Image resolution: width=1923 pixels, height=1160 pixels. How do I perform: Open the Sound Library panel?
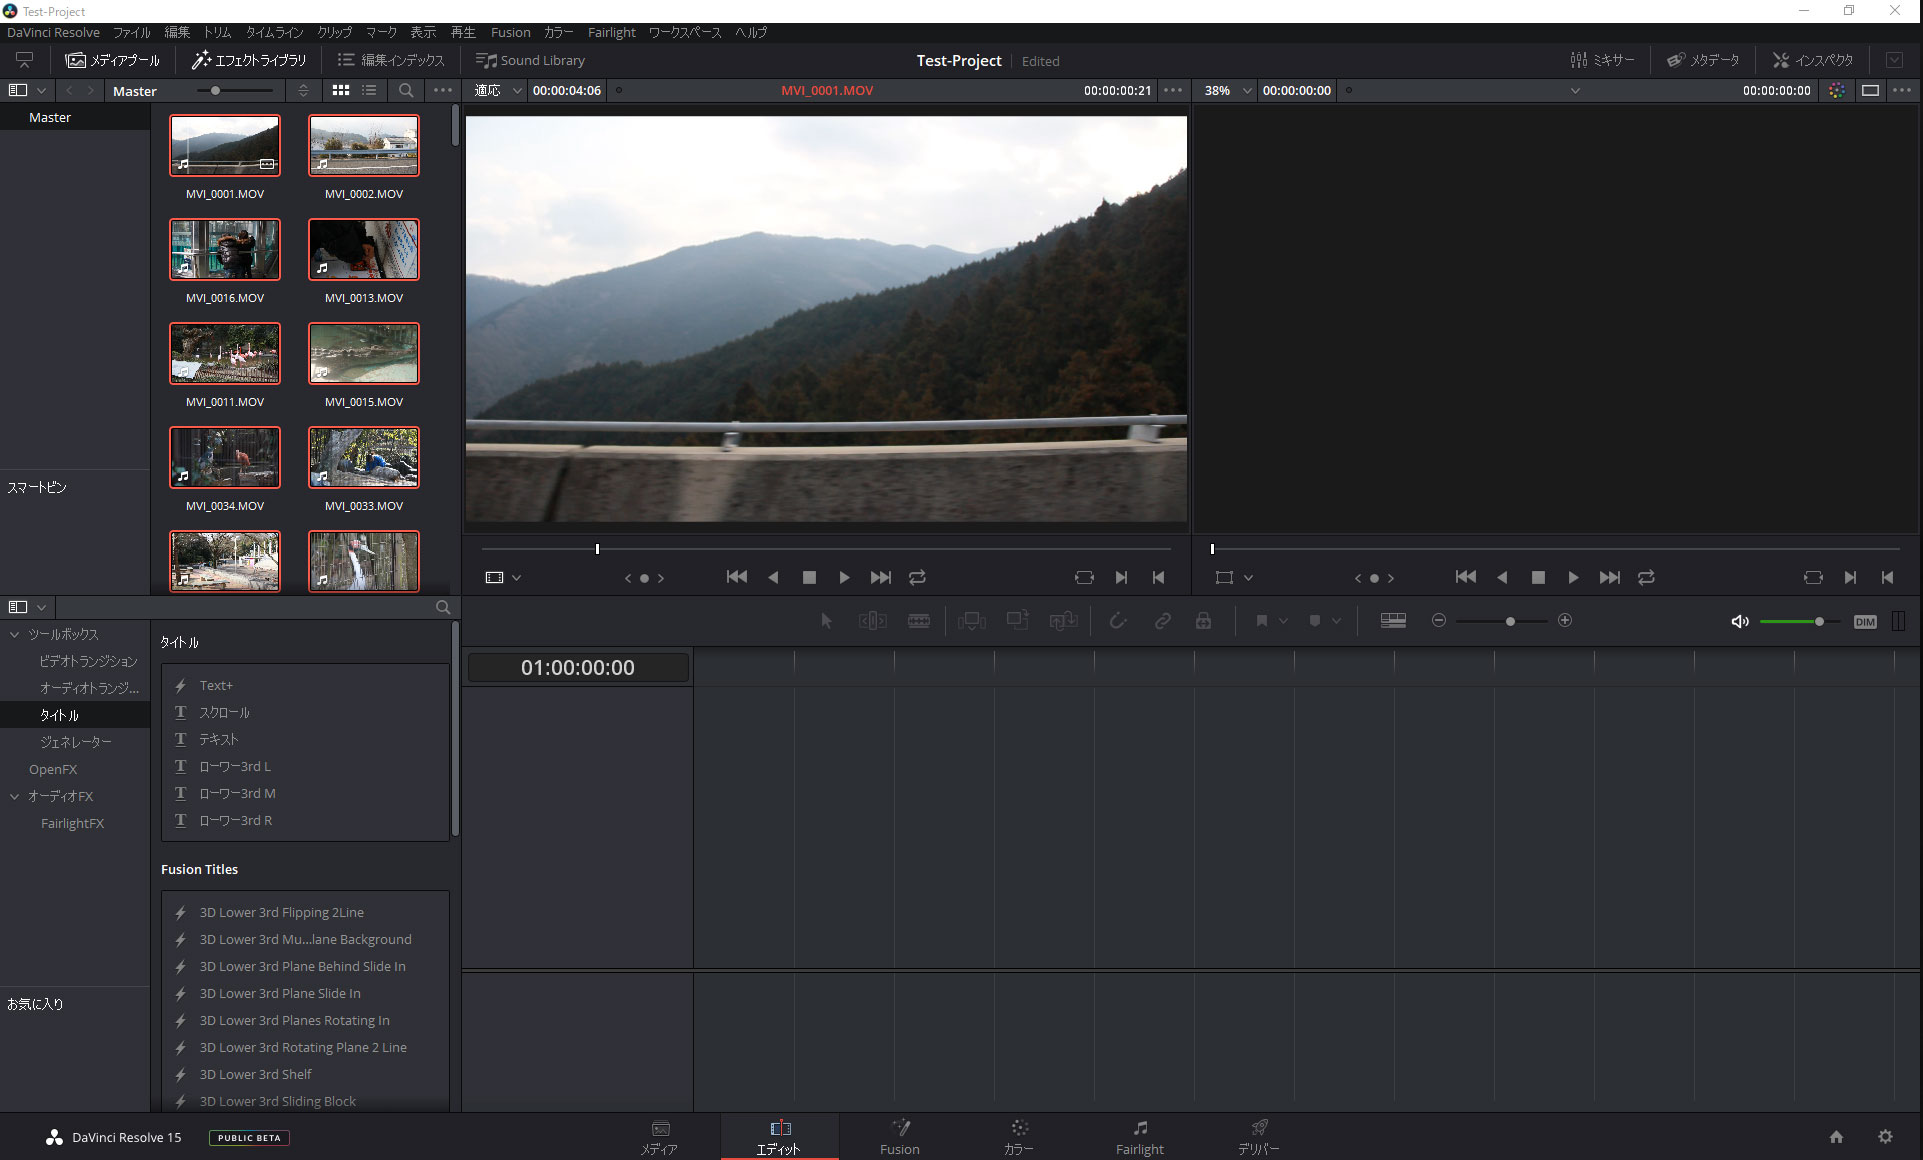click(x=530, y=60)
